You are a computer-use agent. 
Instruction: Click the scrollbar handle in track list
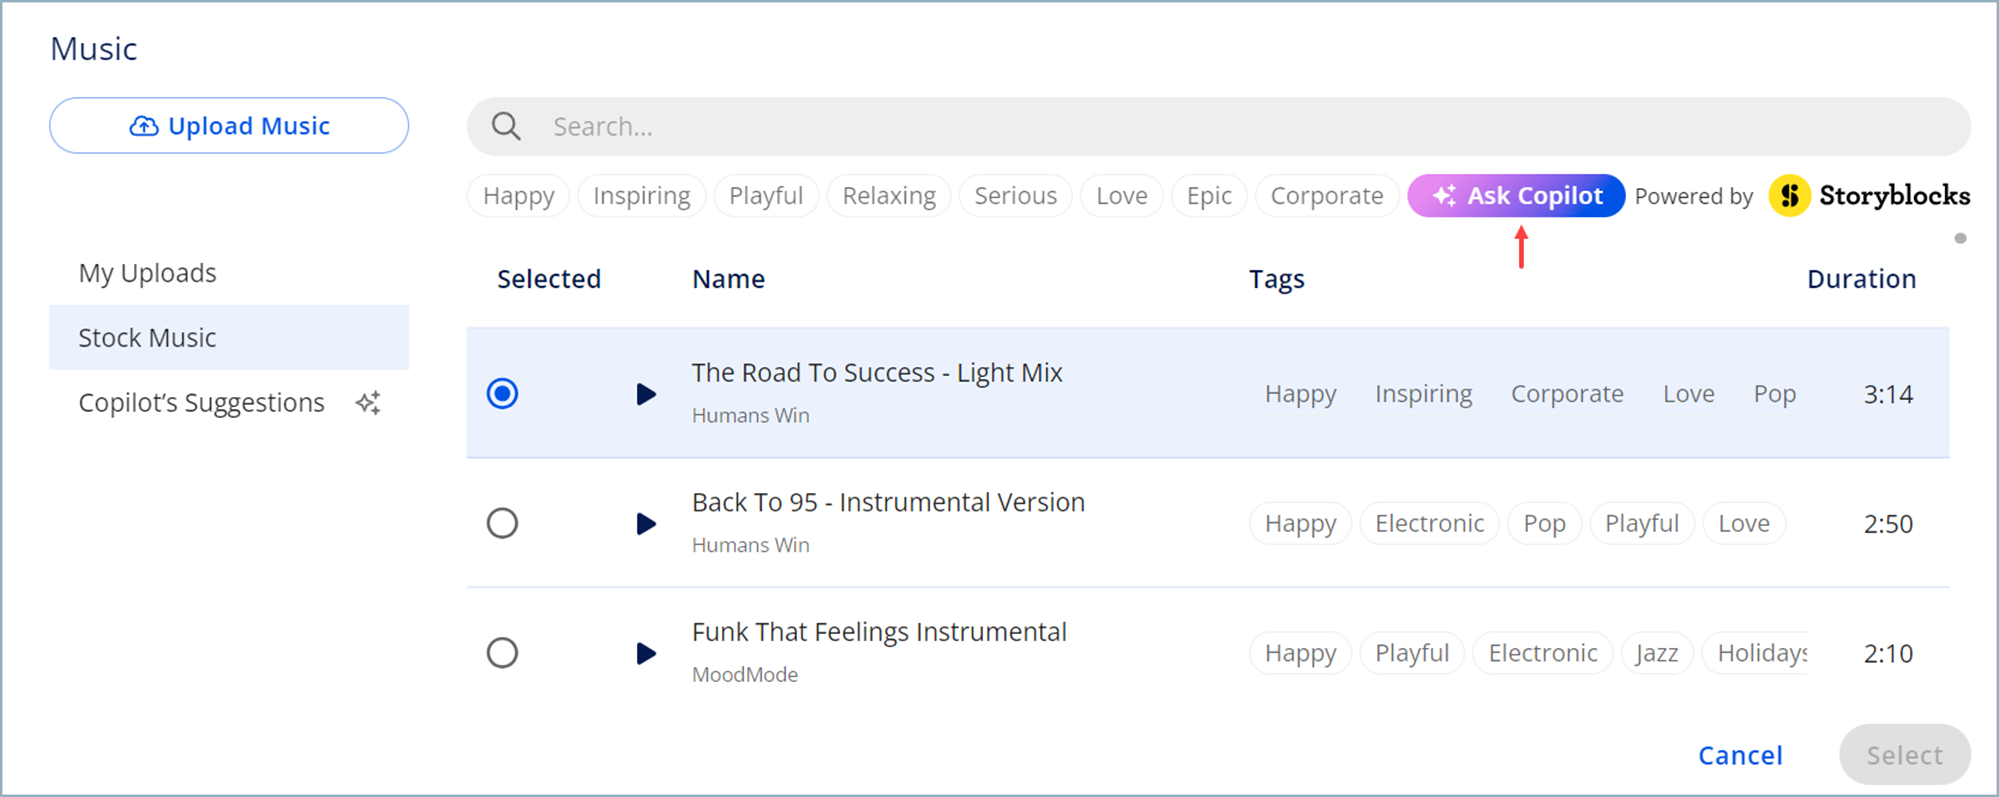(1960, 238)
